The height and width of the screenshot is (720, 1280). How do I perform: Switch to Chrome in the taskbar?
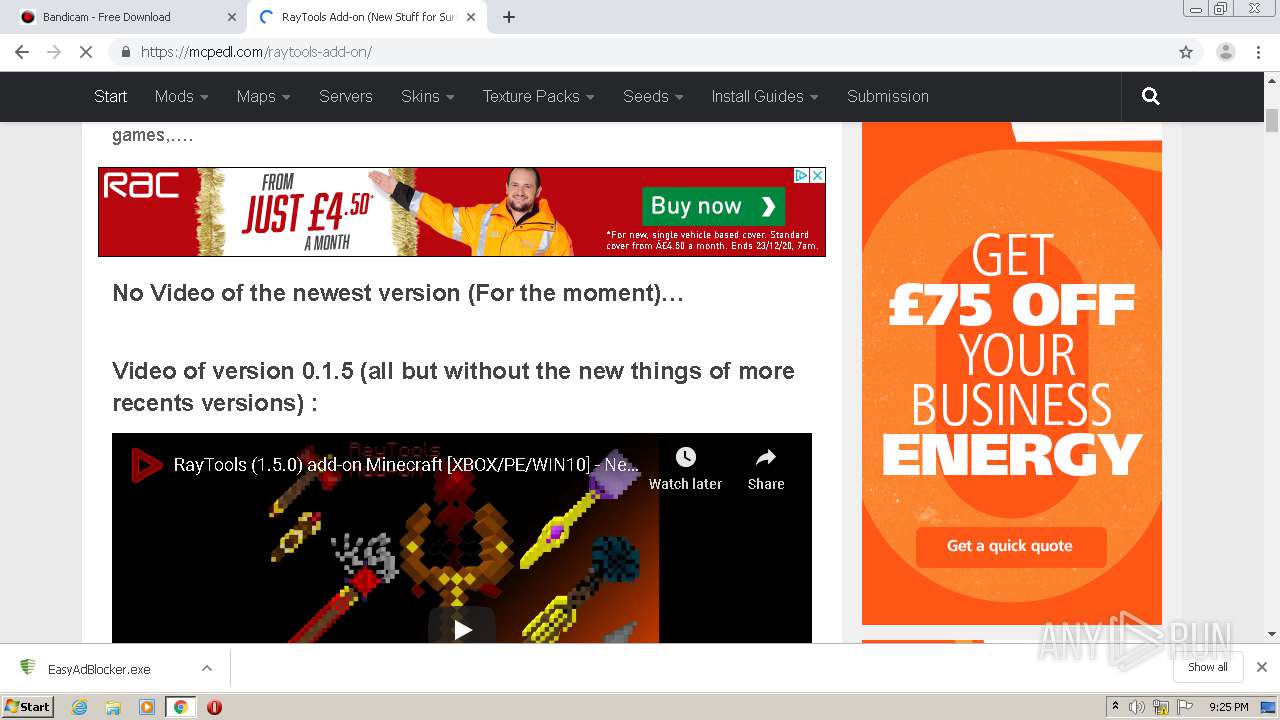click(x=180, y=707)
